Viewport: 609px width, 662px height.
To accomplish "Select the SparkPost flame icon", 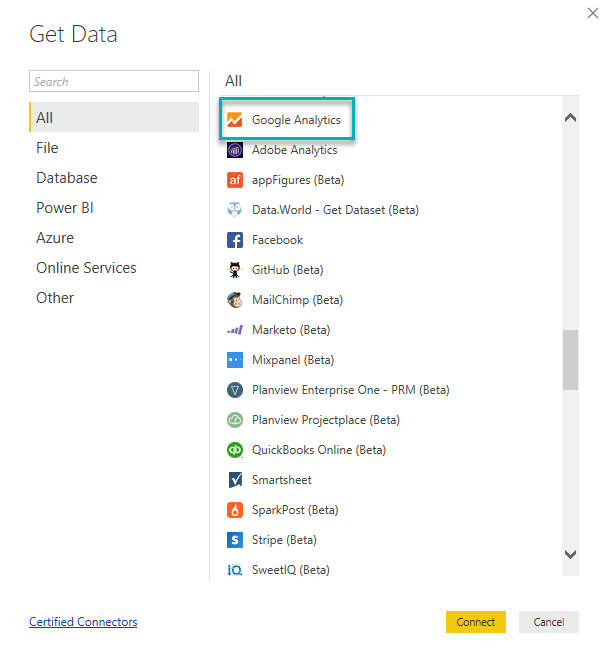I will (235, 510).
